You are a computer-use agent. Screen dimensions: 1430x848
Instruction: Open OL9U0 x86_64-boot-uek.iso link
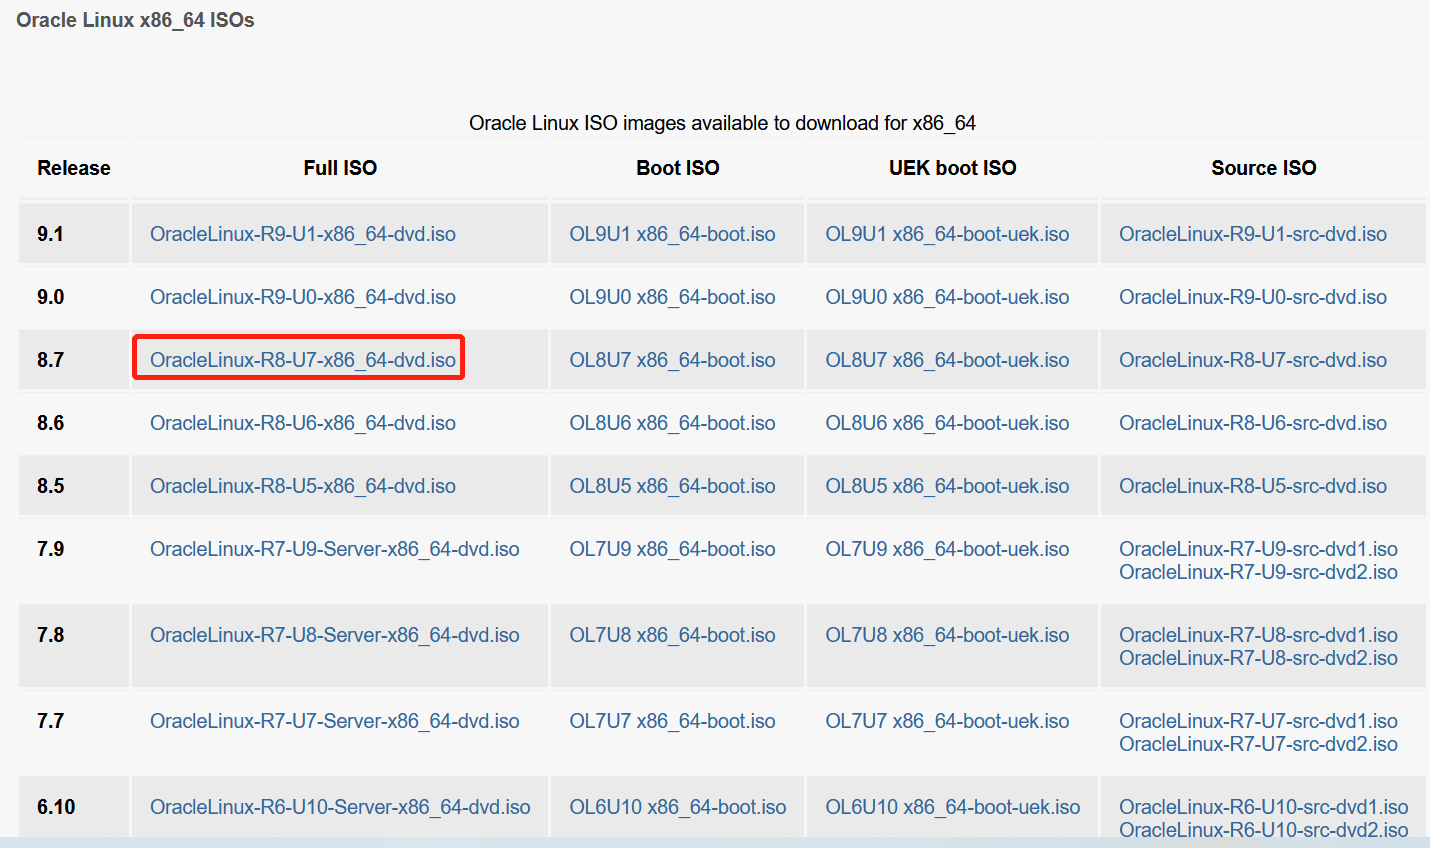[948, 297]
